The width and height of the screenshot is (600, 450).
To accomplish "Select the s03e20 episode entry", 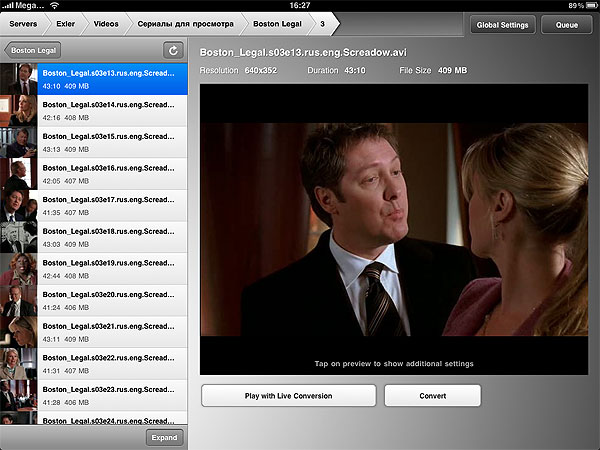I will (x=110, y=301).
